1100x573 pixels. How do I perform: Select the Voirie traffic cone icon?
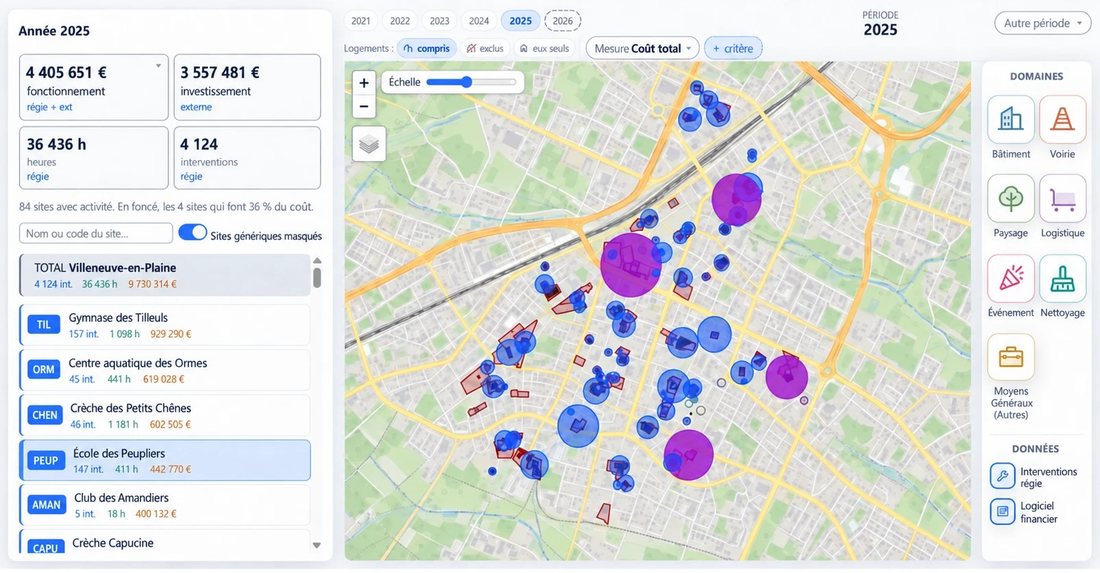1062,119
